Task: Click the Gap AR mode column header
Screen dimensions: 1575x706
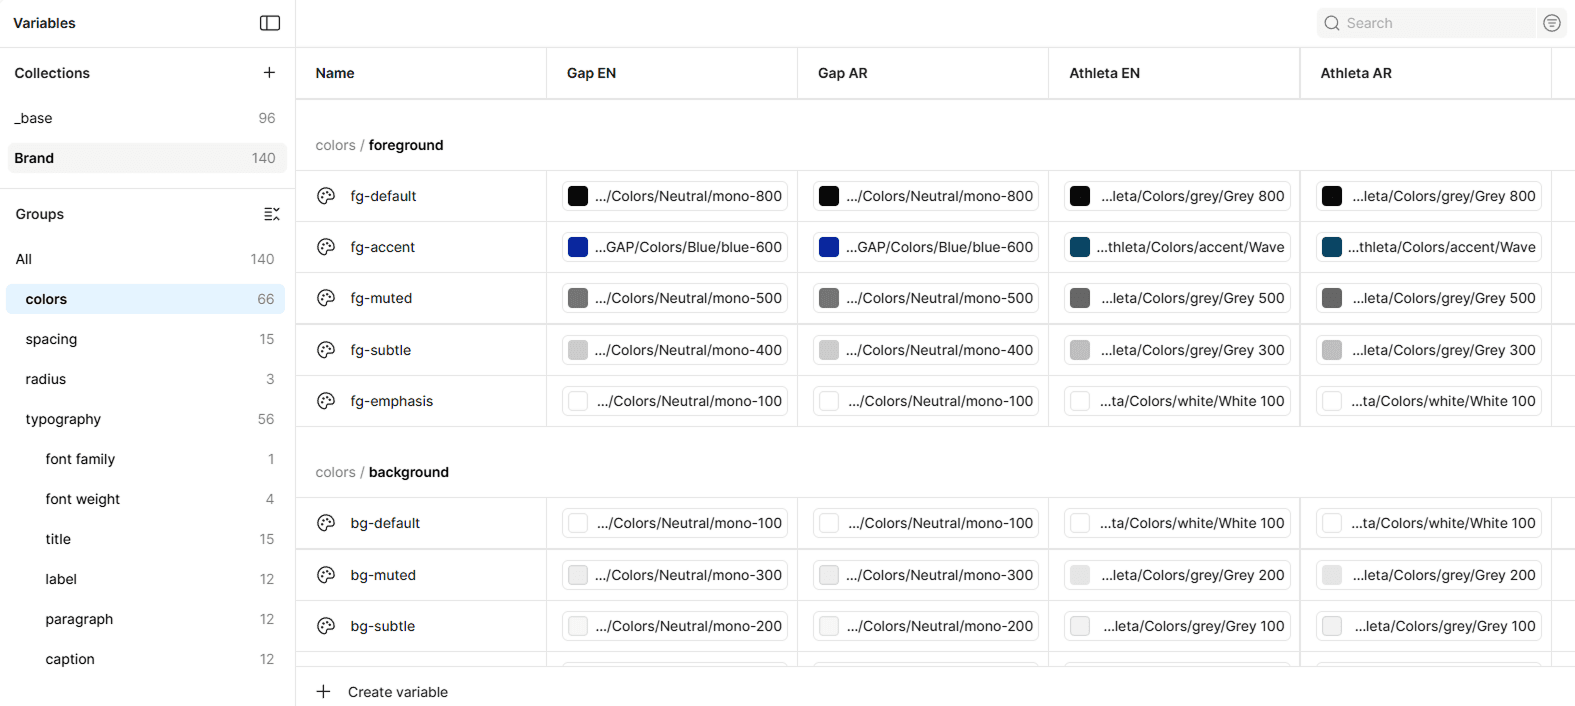Action: 923,73
